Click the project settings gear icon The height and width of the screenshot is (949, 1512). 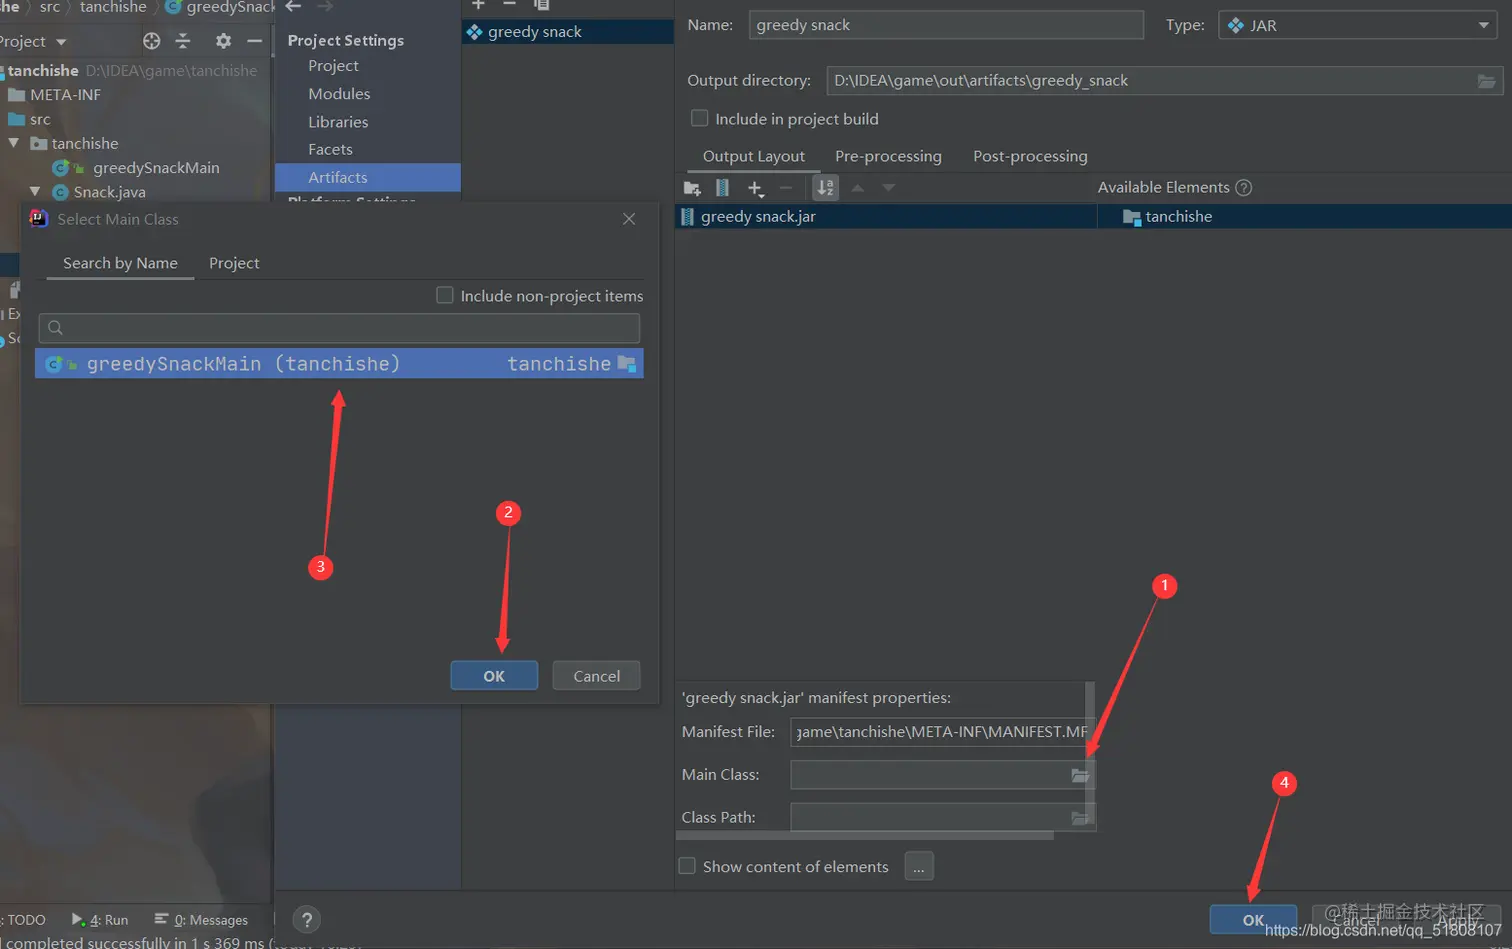tap(223, 41)
